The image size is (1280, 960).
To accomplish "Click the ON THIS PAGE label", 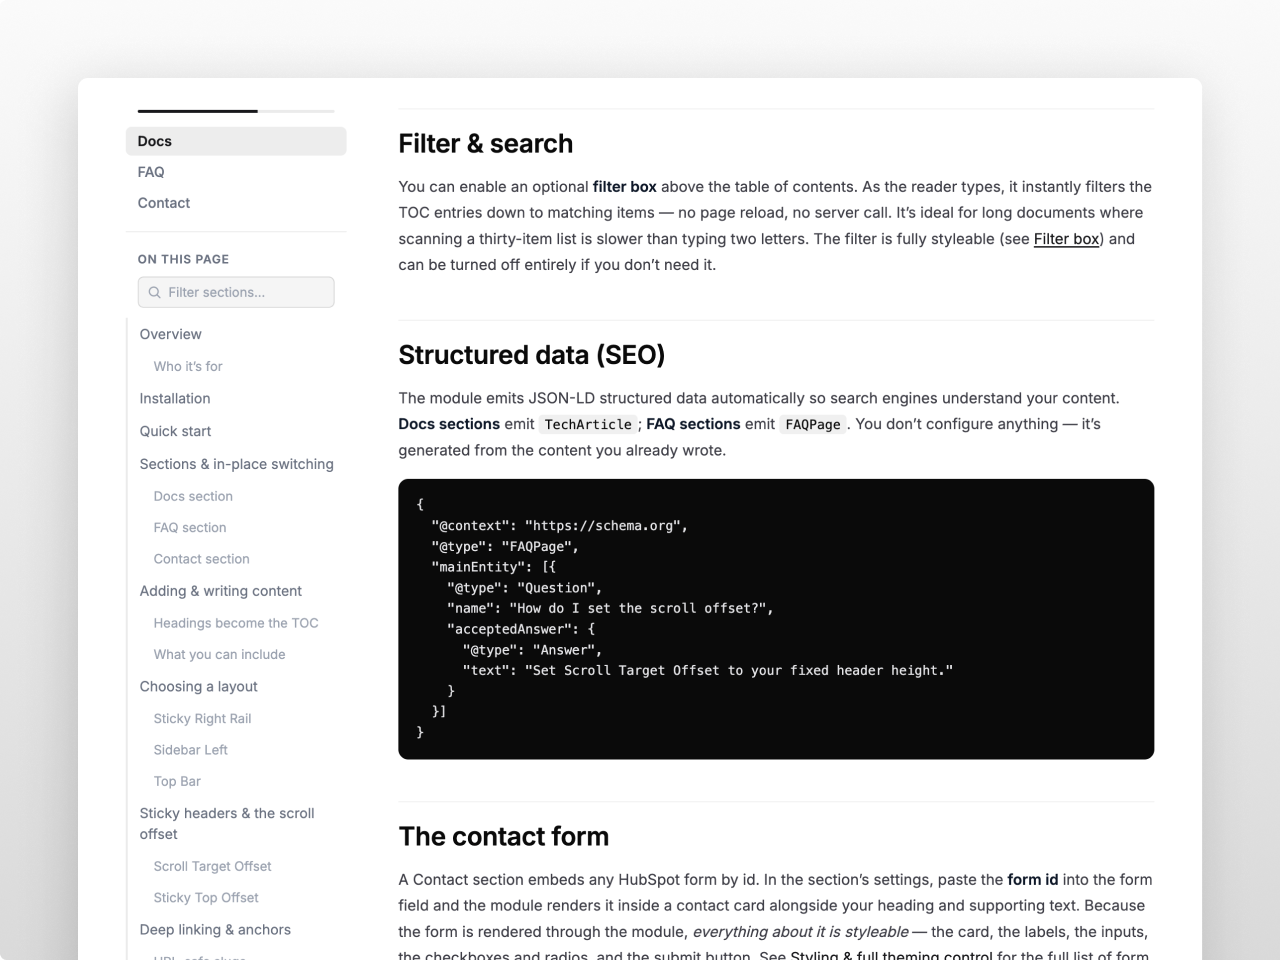I will click(183, 259).
